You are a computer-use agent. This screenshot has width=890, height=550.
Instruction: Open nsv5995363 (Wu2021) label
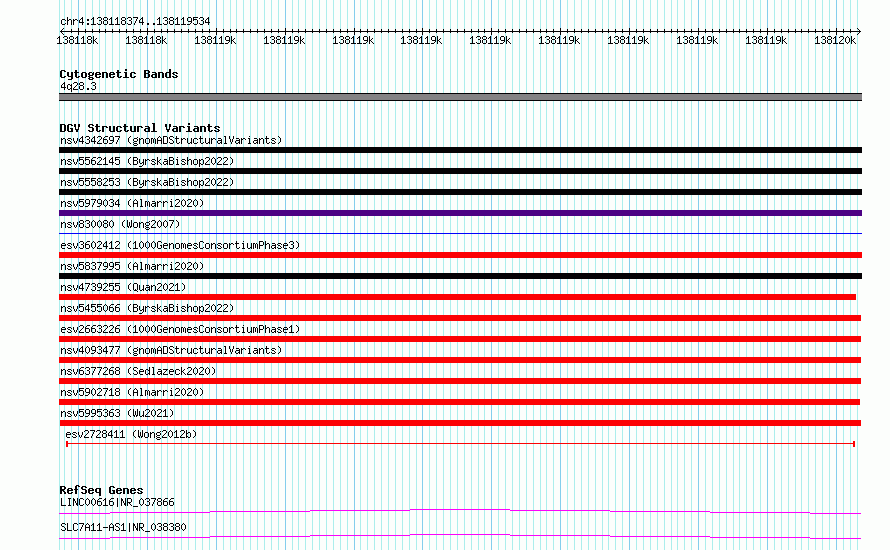117,413
